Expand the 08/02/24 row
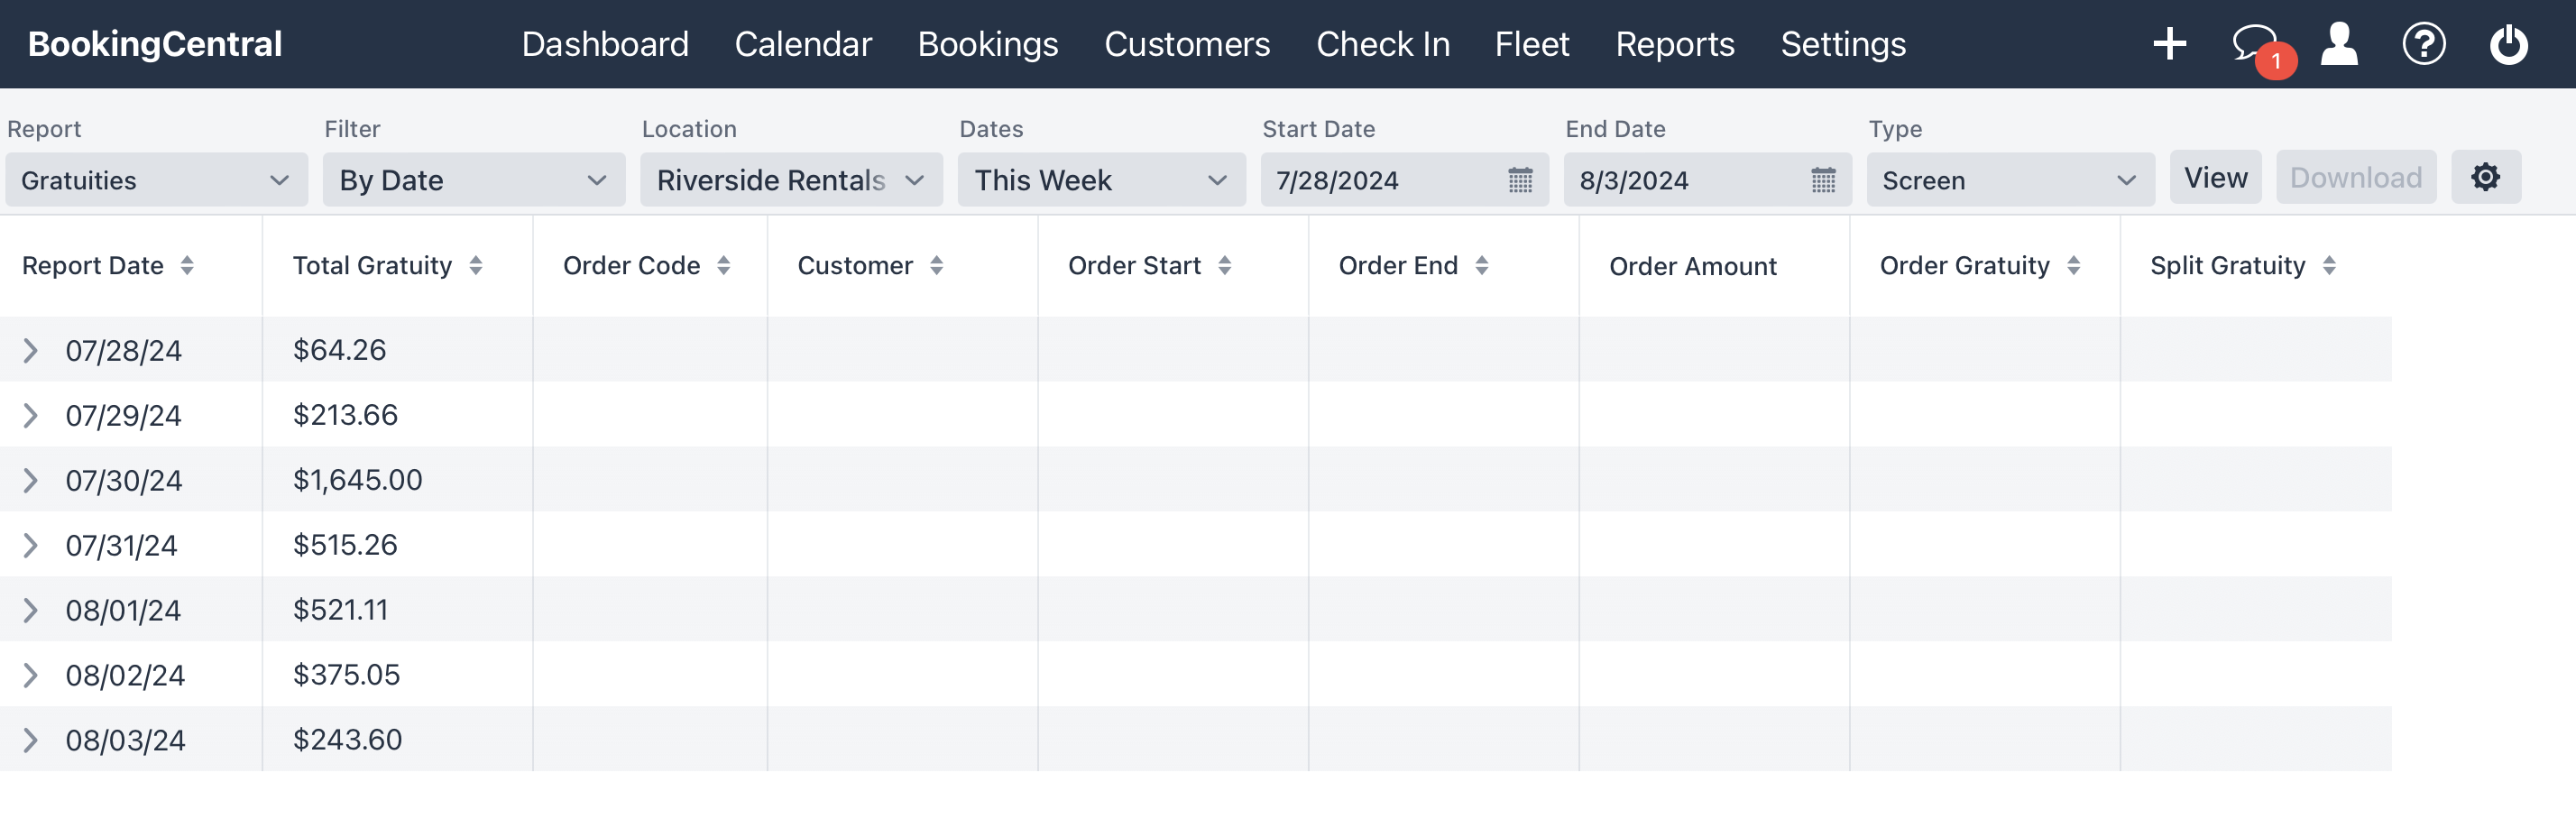 pyautogui.click(x=31, y=675)
